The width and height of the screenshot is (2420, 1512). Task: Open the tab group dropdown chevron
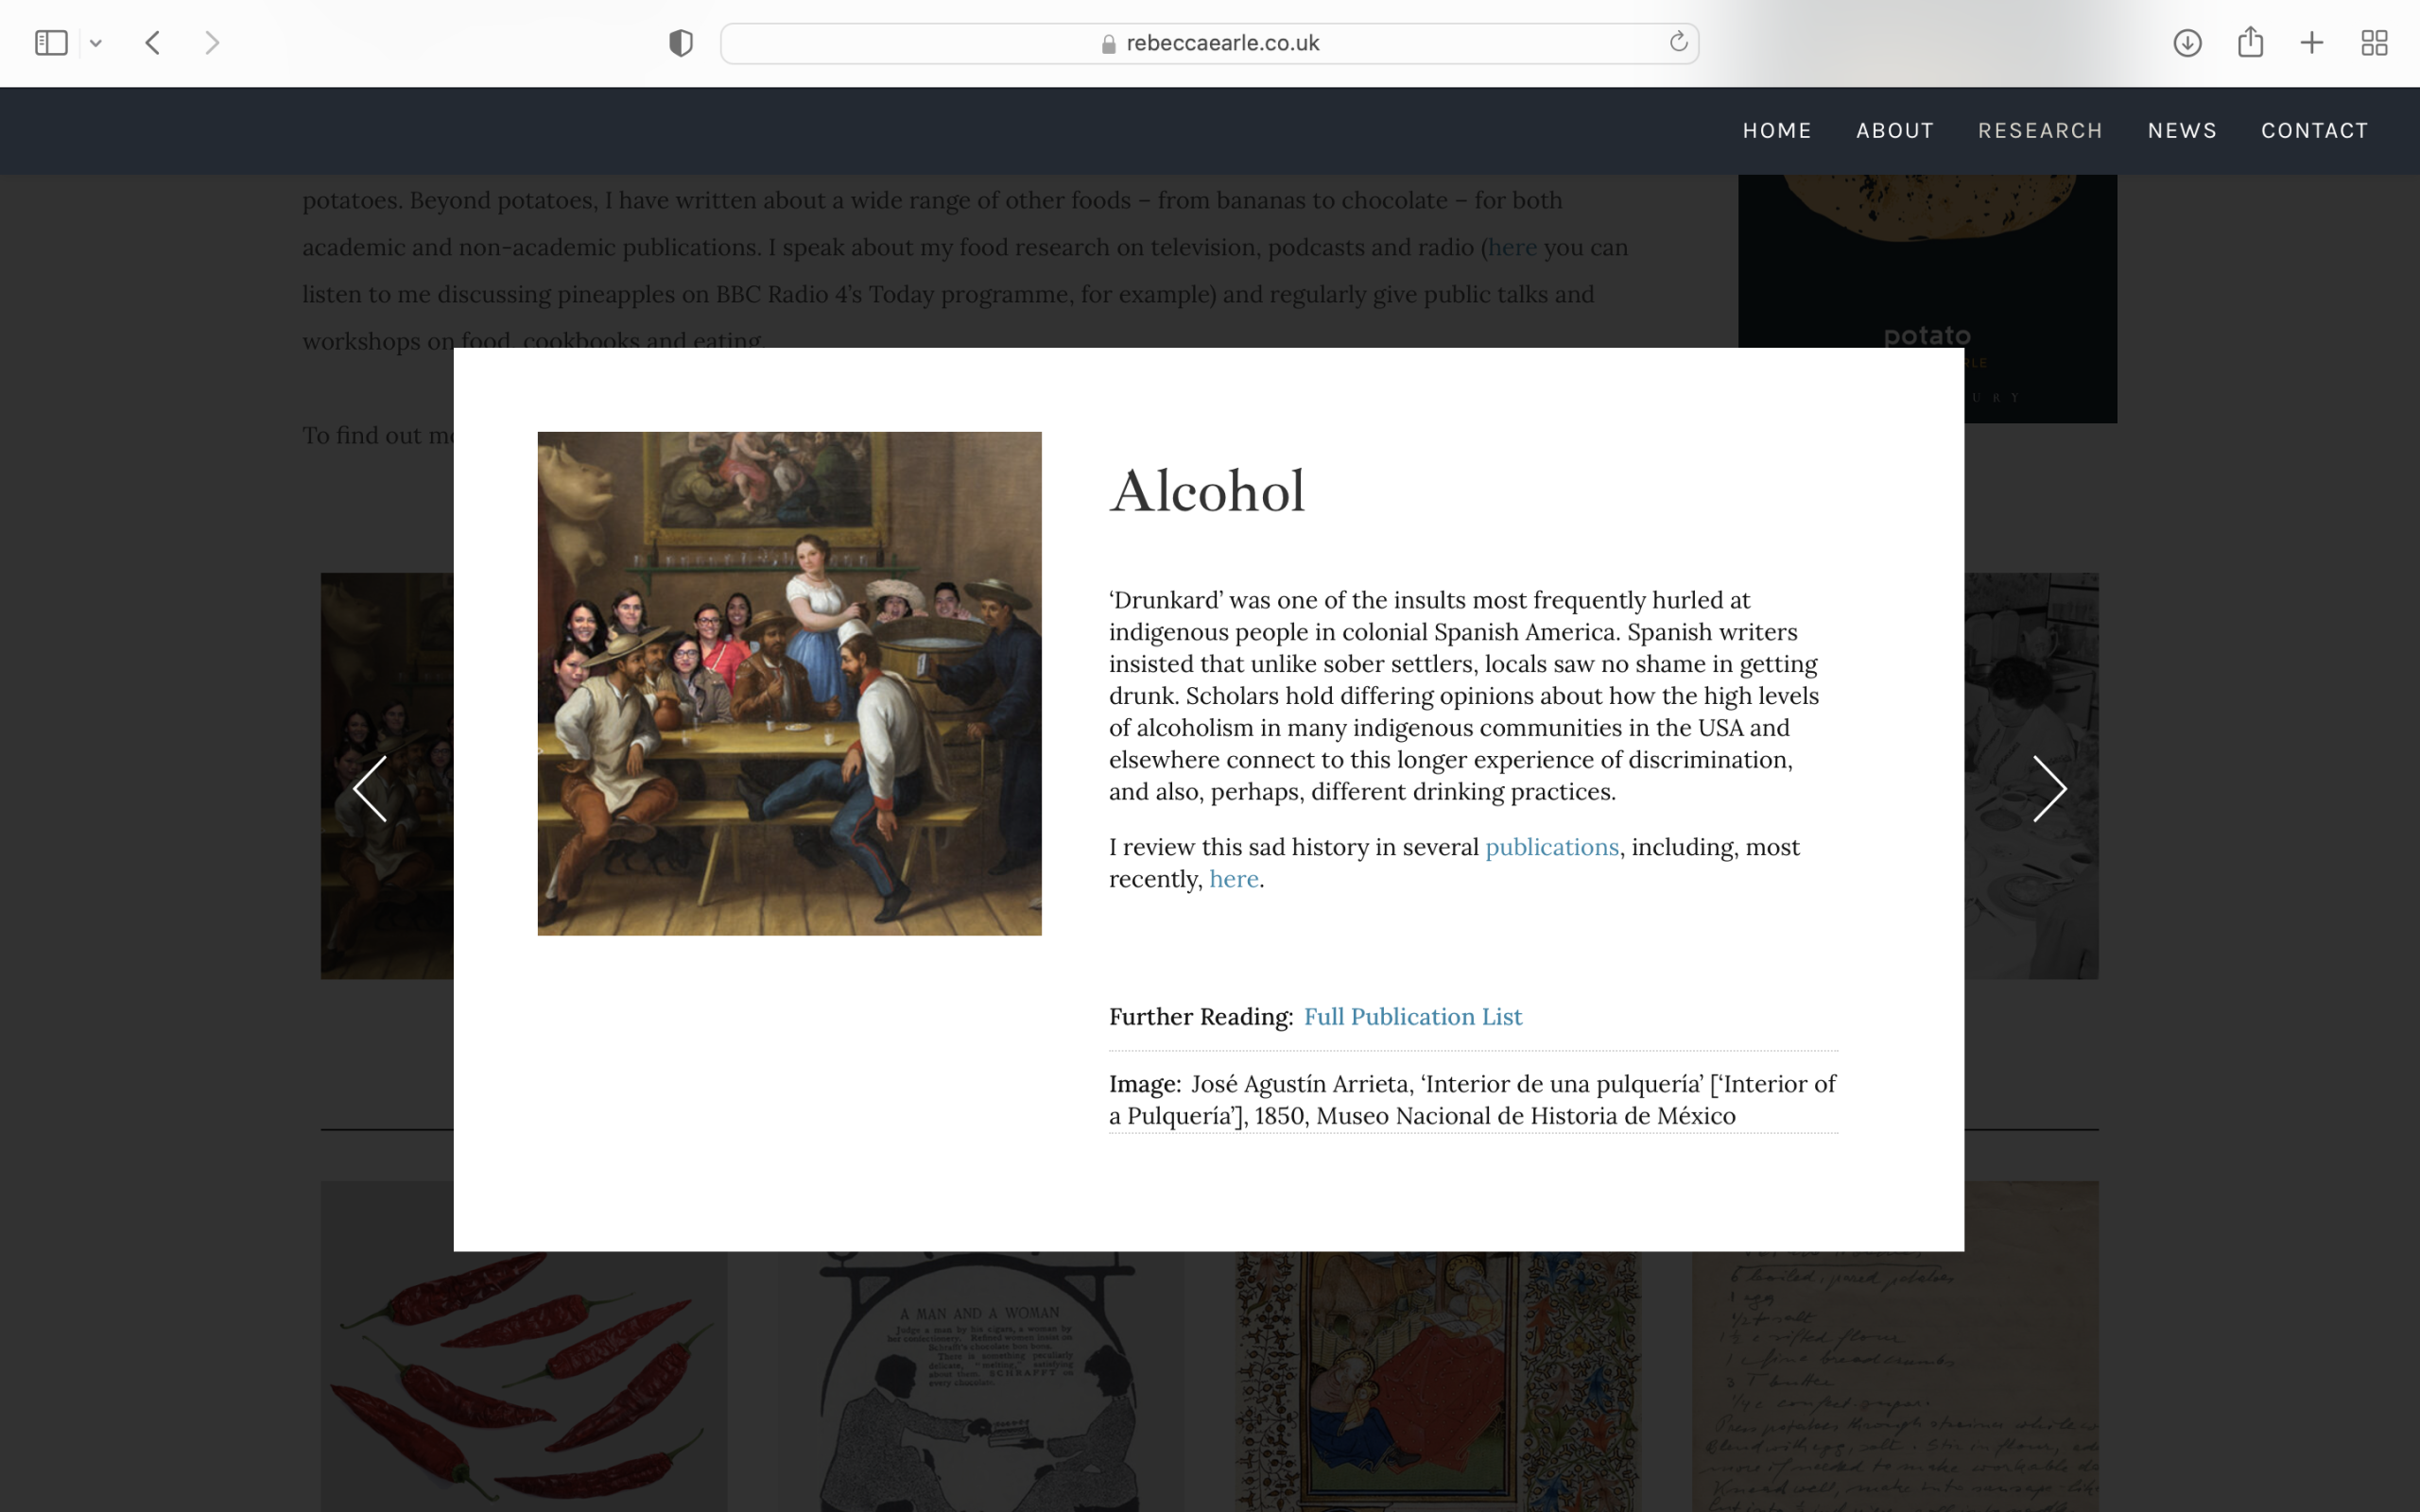coord(96,43)
